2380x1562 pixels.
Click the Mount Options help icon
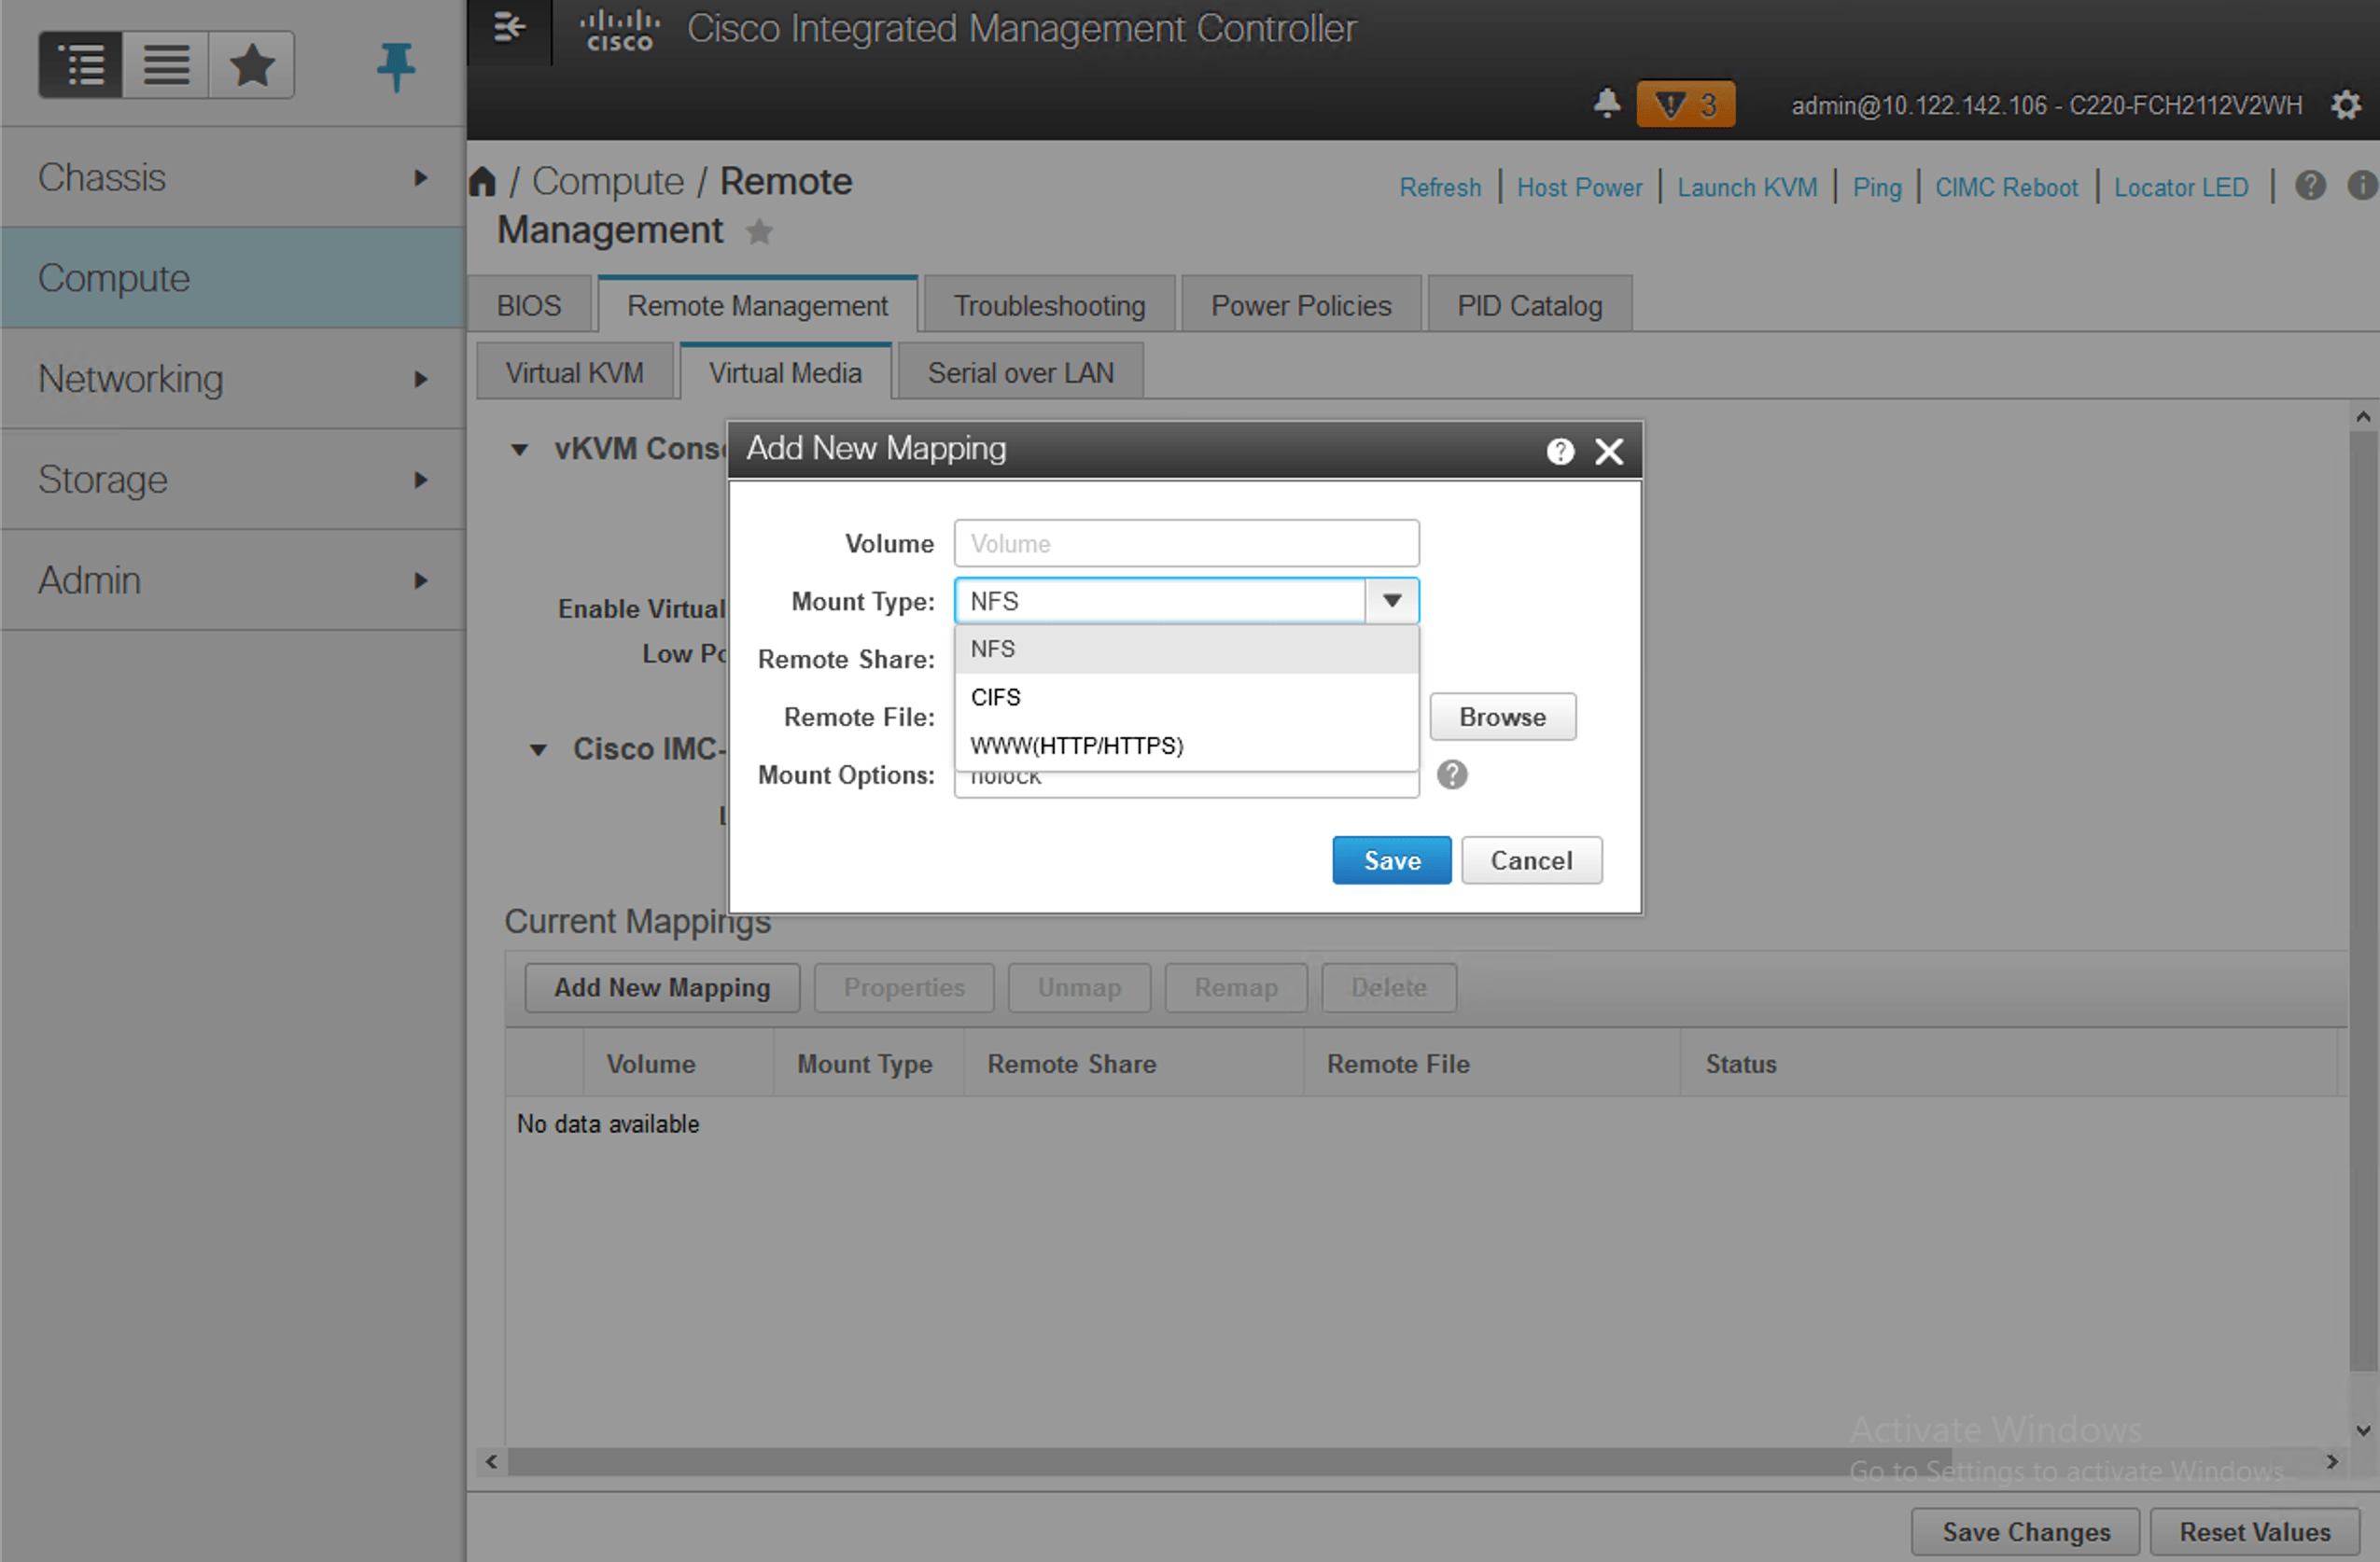pos(1453,775)
